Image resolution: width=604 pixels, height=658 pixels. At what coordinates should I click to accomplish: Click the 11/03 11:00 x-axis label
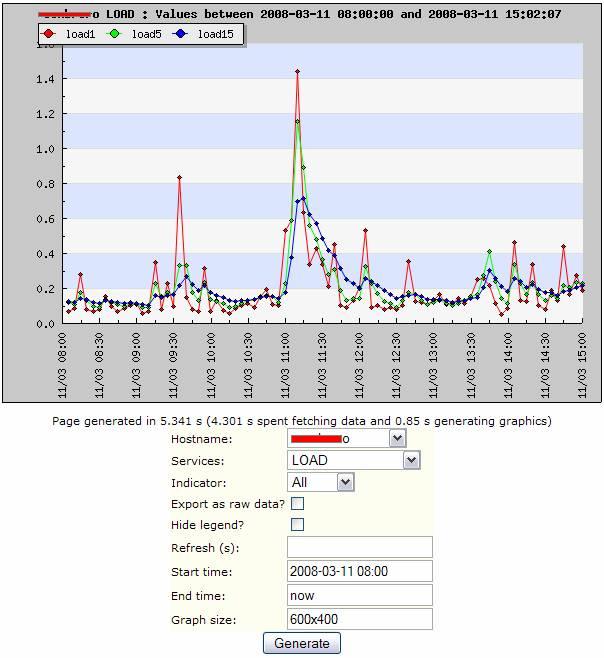285,365
